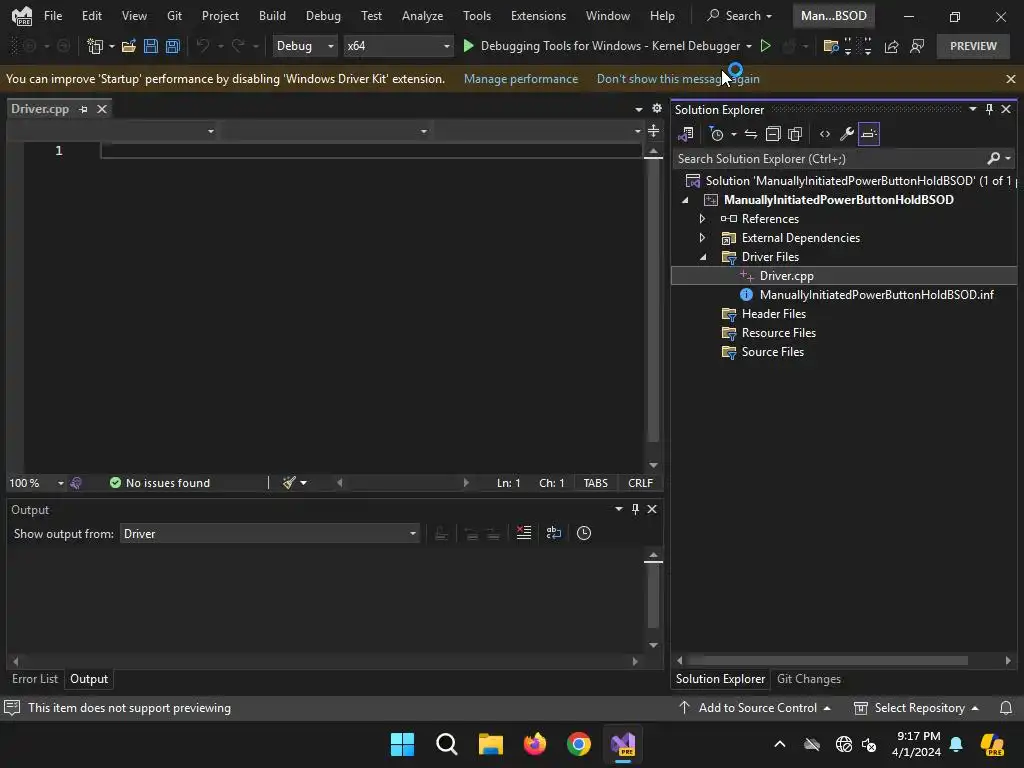Dismiss the performance notification bar
The height and width of the screenshot is (768, 1024).
coord(1010,79)
